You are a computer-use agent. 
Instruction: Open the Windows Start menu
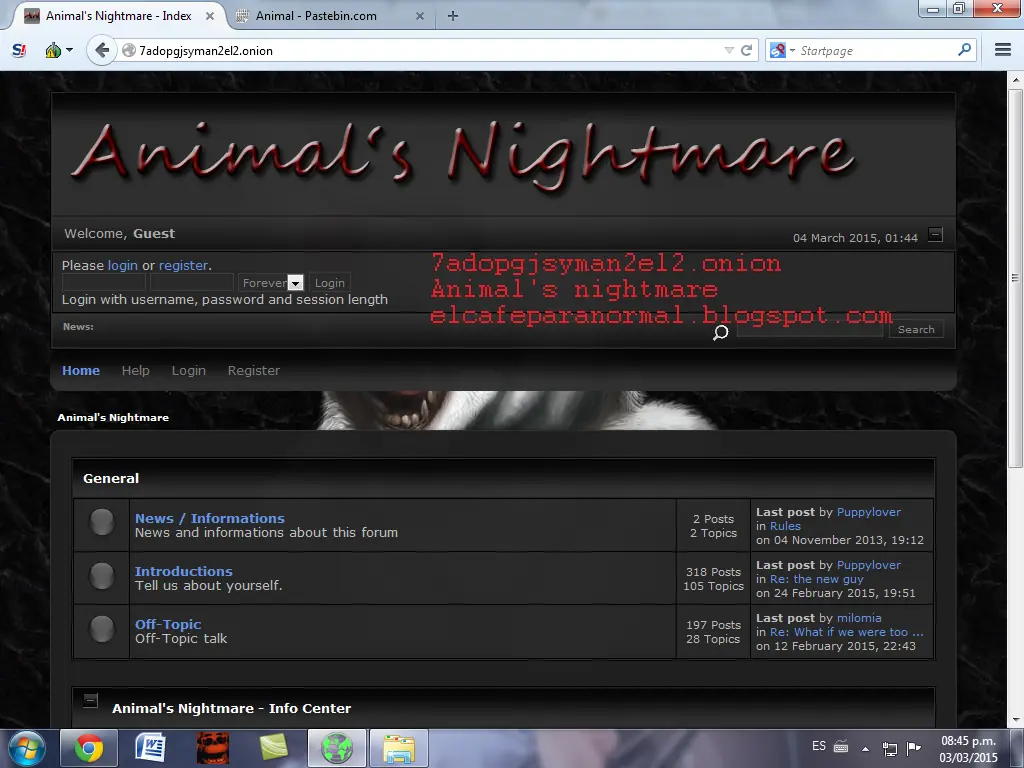[x=27, y=748]
